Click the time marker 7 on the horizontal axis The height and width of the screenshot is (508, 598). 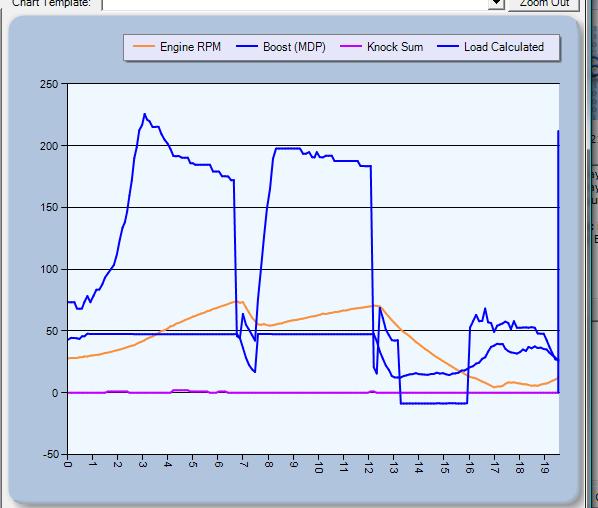tap(243, 465)
